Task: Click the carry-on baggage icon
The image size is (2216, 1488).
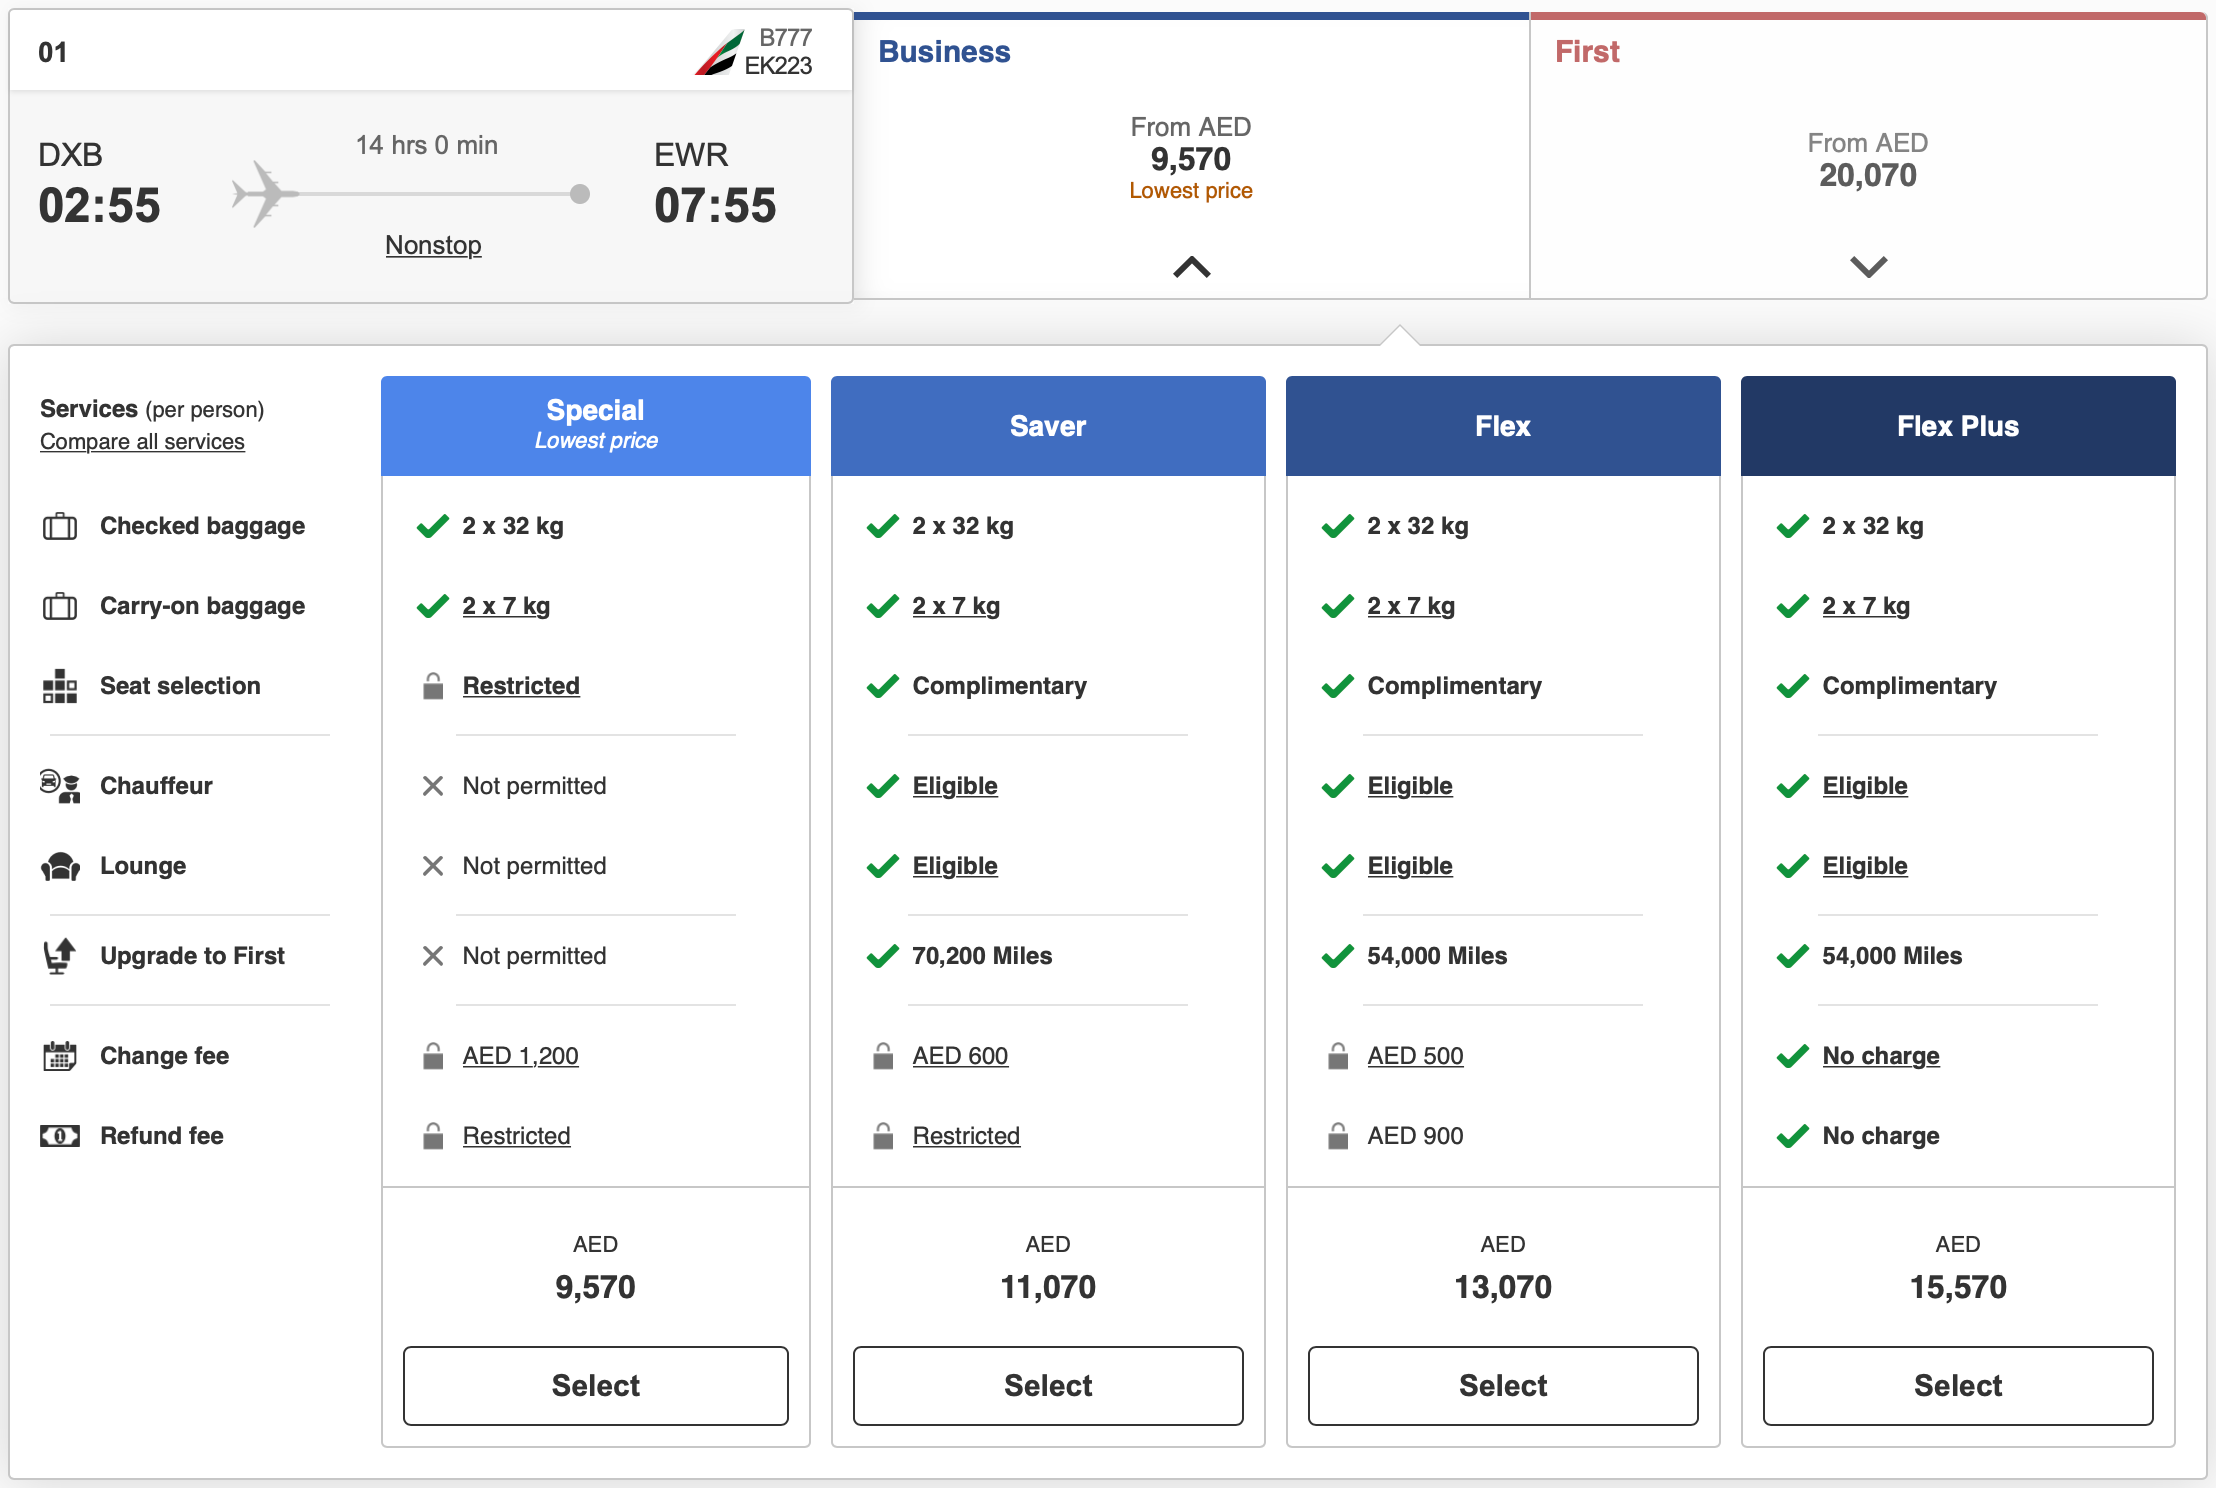Action: tap(59, 606)
